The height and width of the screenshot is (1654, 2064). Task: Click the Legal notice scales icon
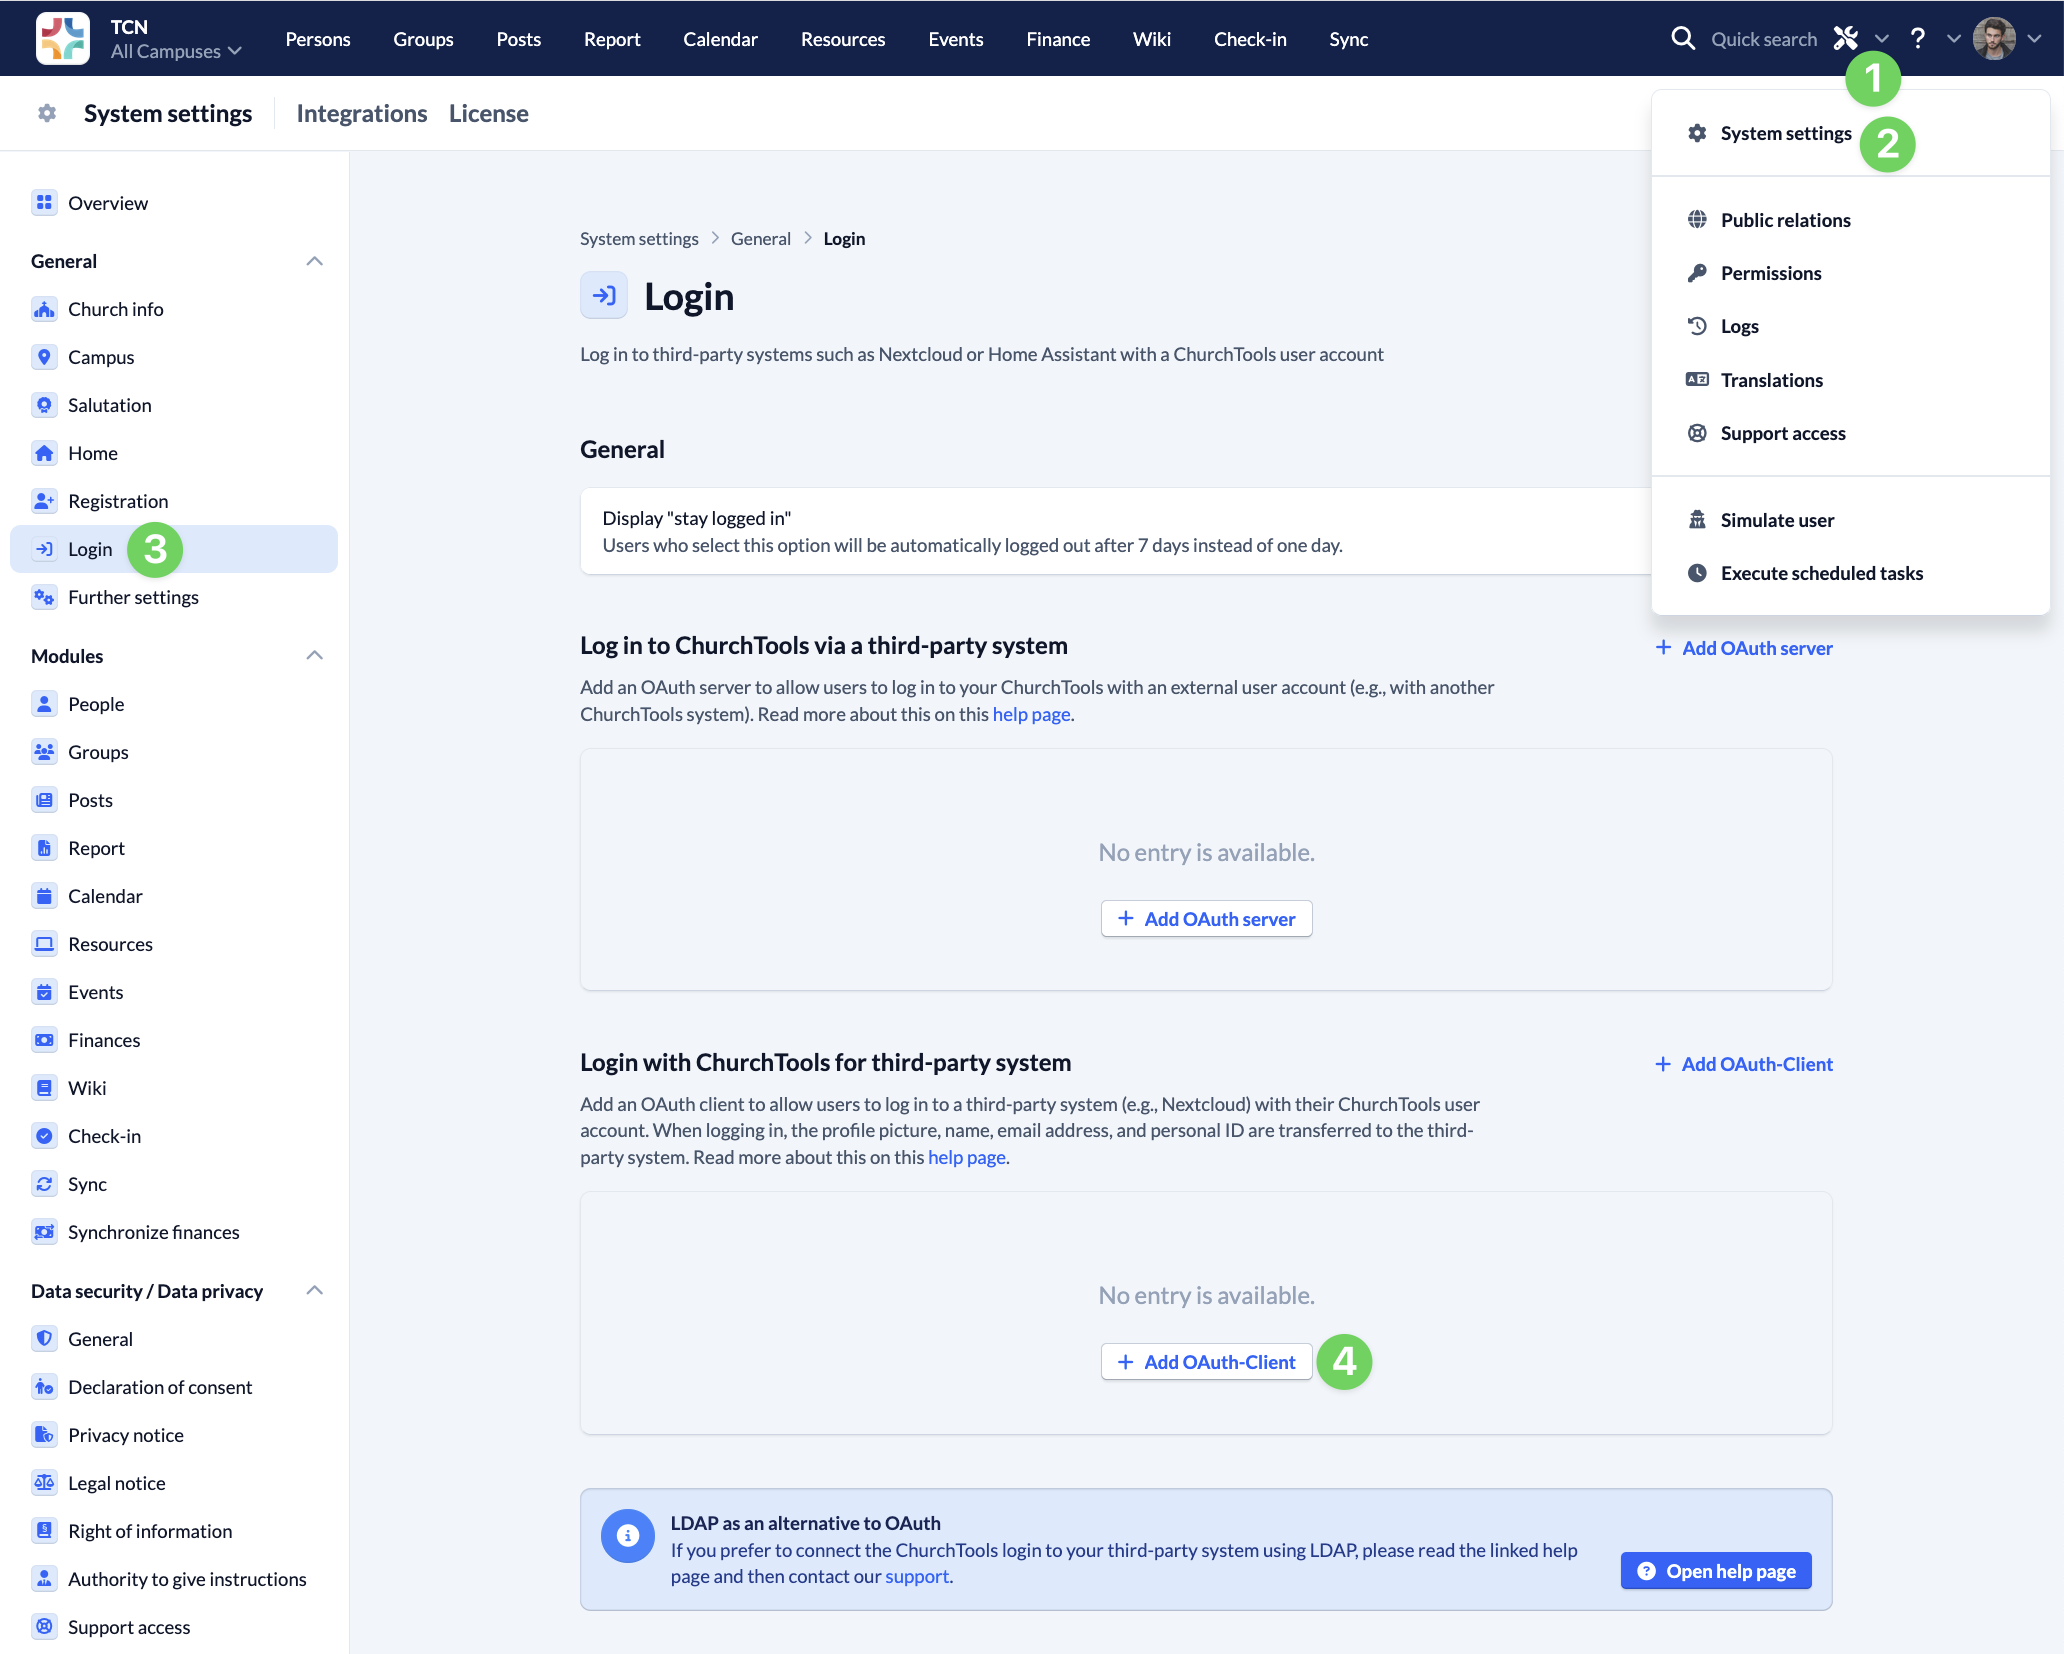click(x=44, y=1483)
